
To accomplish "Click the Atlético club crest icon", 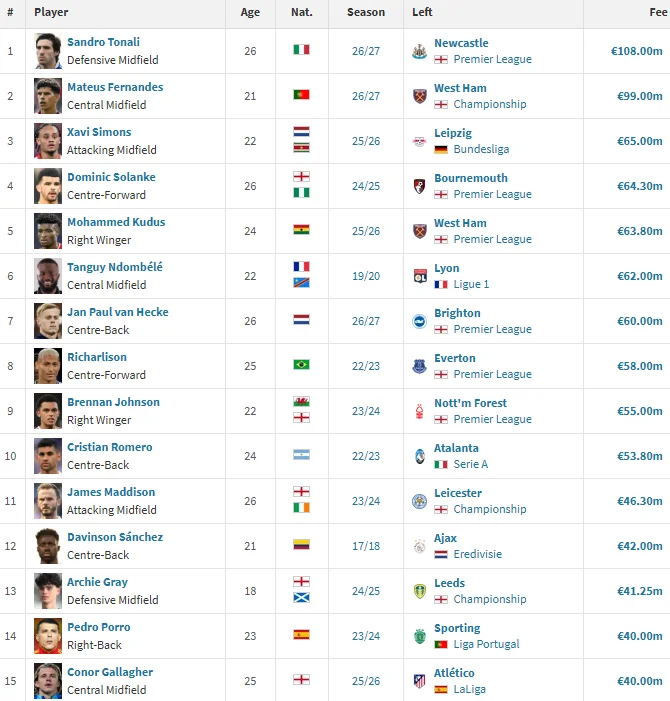I will pyautogui.click(x=419, y=681).
